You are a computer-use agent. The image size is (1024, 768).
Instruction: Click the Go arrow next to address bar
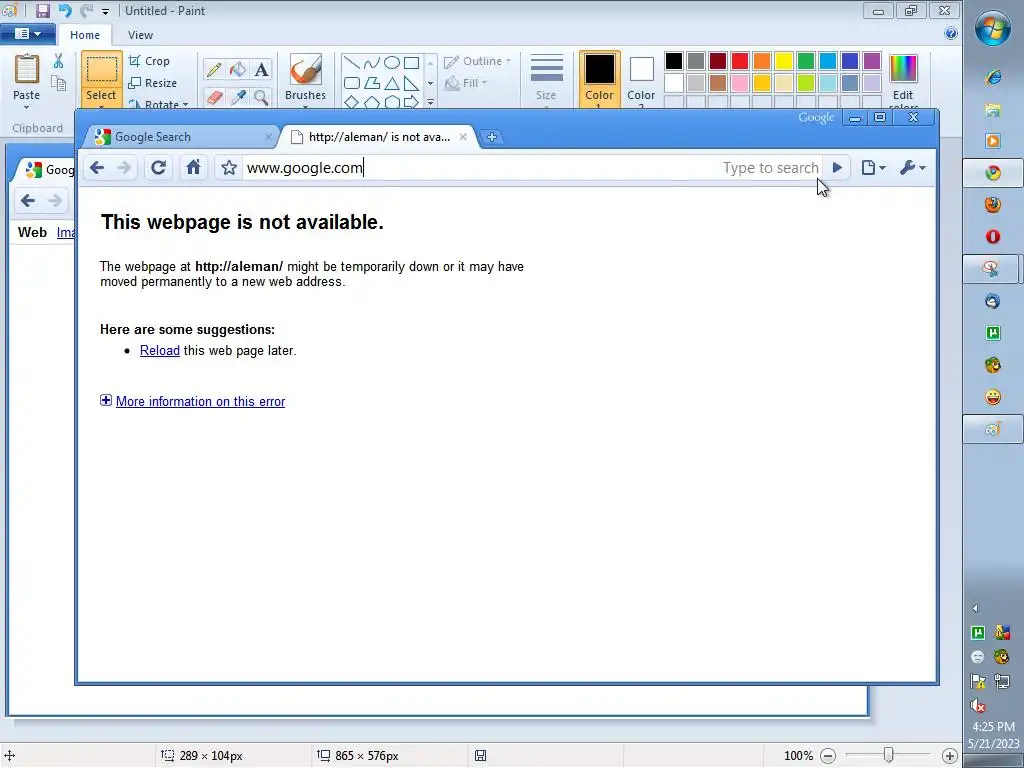coord(837,168)
